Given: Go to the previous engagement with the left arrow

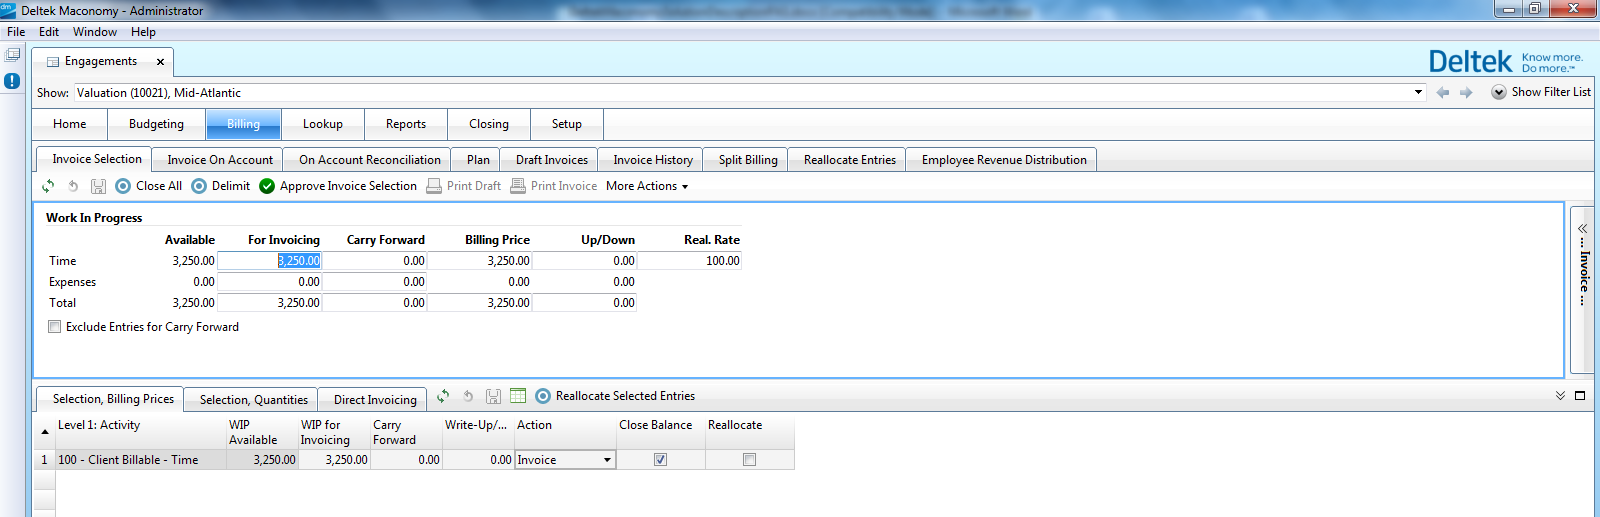Looking at the screenshot, I should tap(1442, 92).
